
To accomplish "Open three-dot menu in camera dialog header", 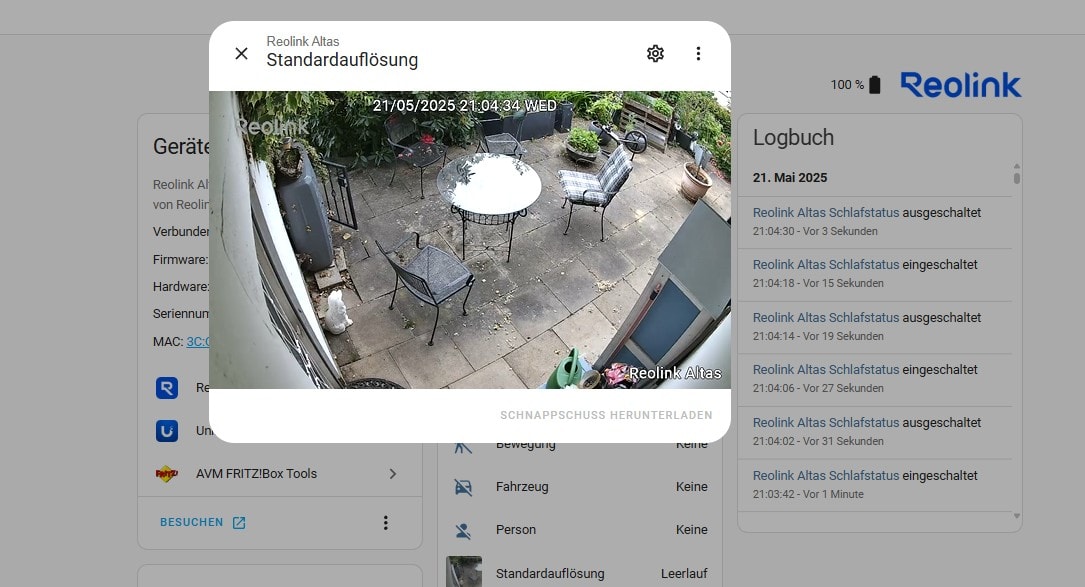I will (698, 53).
